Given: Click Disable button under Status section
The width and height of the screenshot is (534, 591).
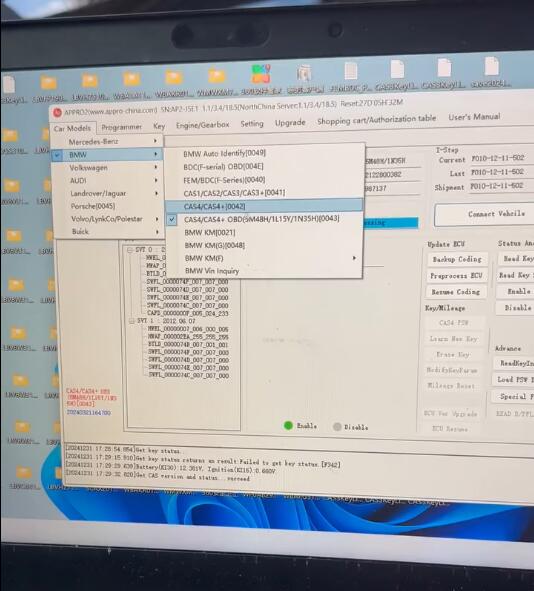Looking at the screenshot, I should coord(515,308).
